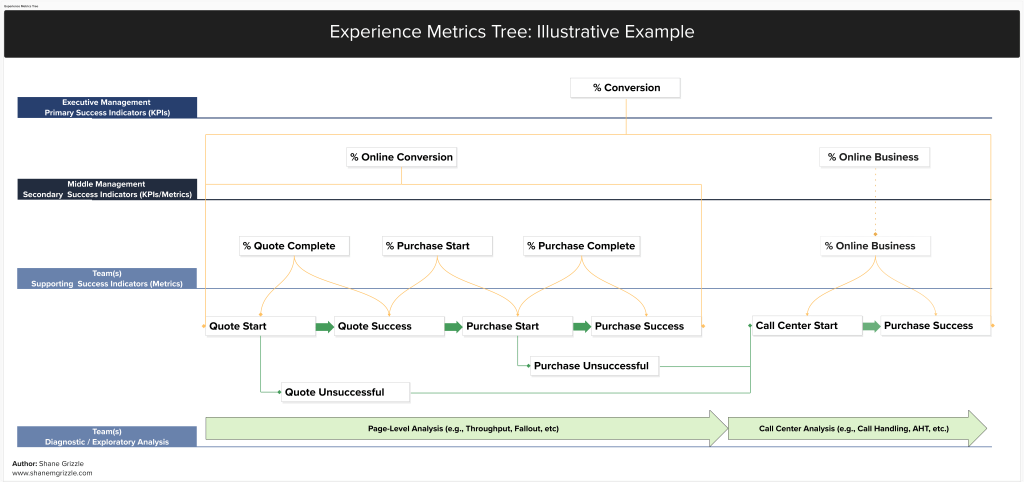
Task: Select the Purchase Unsuccessful box
Action: (x=594, y=366)
